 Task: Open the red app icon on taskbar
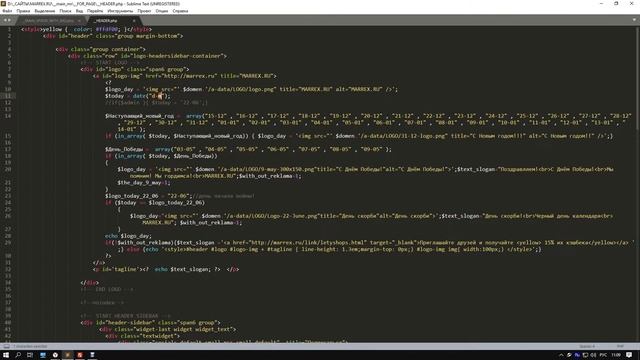point(80,355)
